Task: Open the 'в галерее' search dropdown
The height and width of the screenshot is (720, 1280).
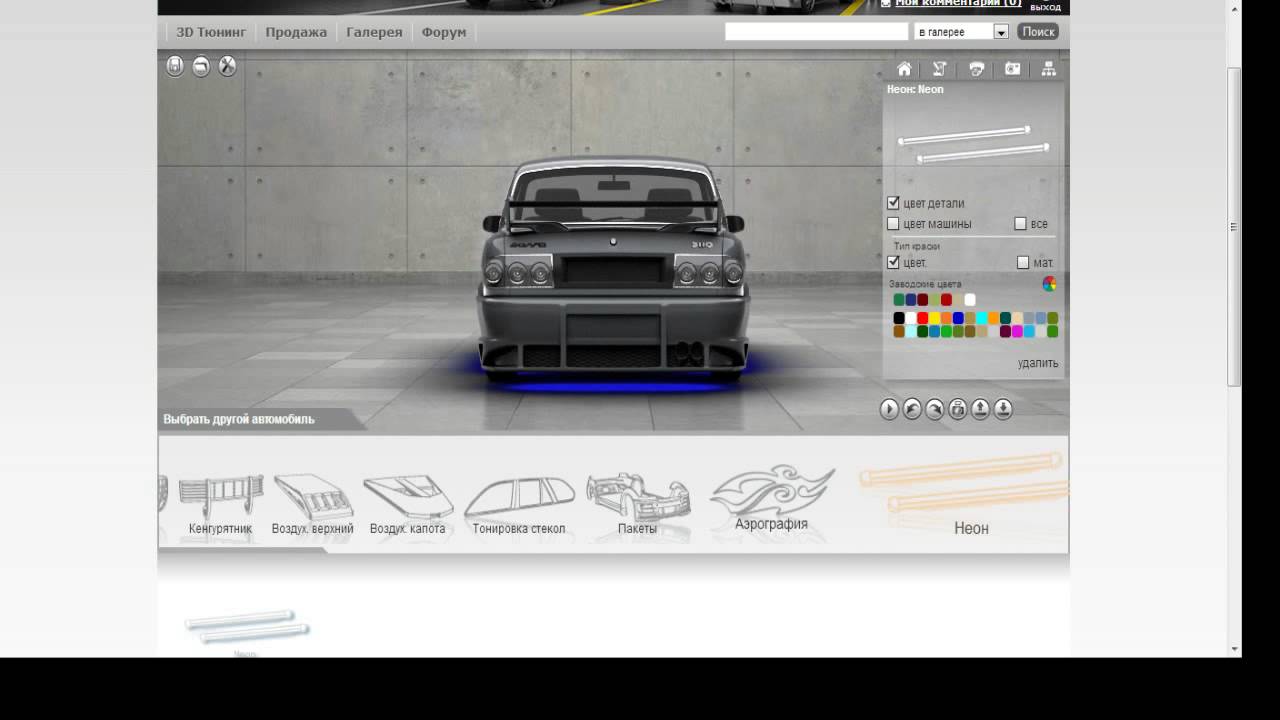Action: [1001, 32]
